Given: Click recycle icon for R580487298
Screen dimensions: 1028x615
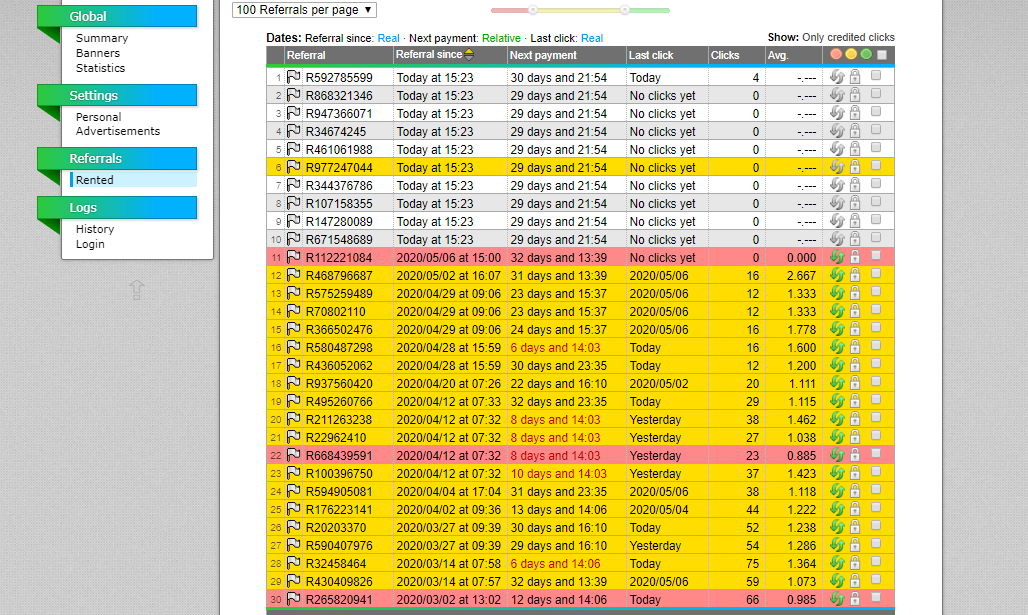Looking at the screenshot, I should tap(837, 347).
